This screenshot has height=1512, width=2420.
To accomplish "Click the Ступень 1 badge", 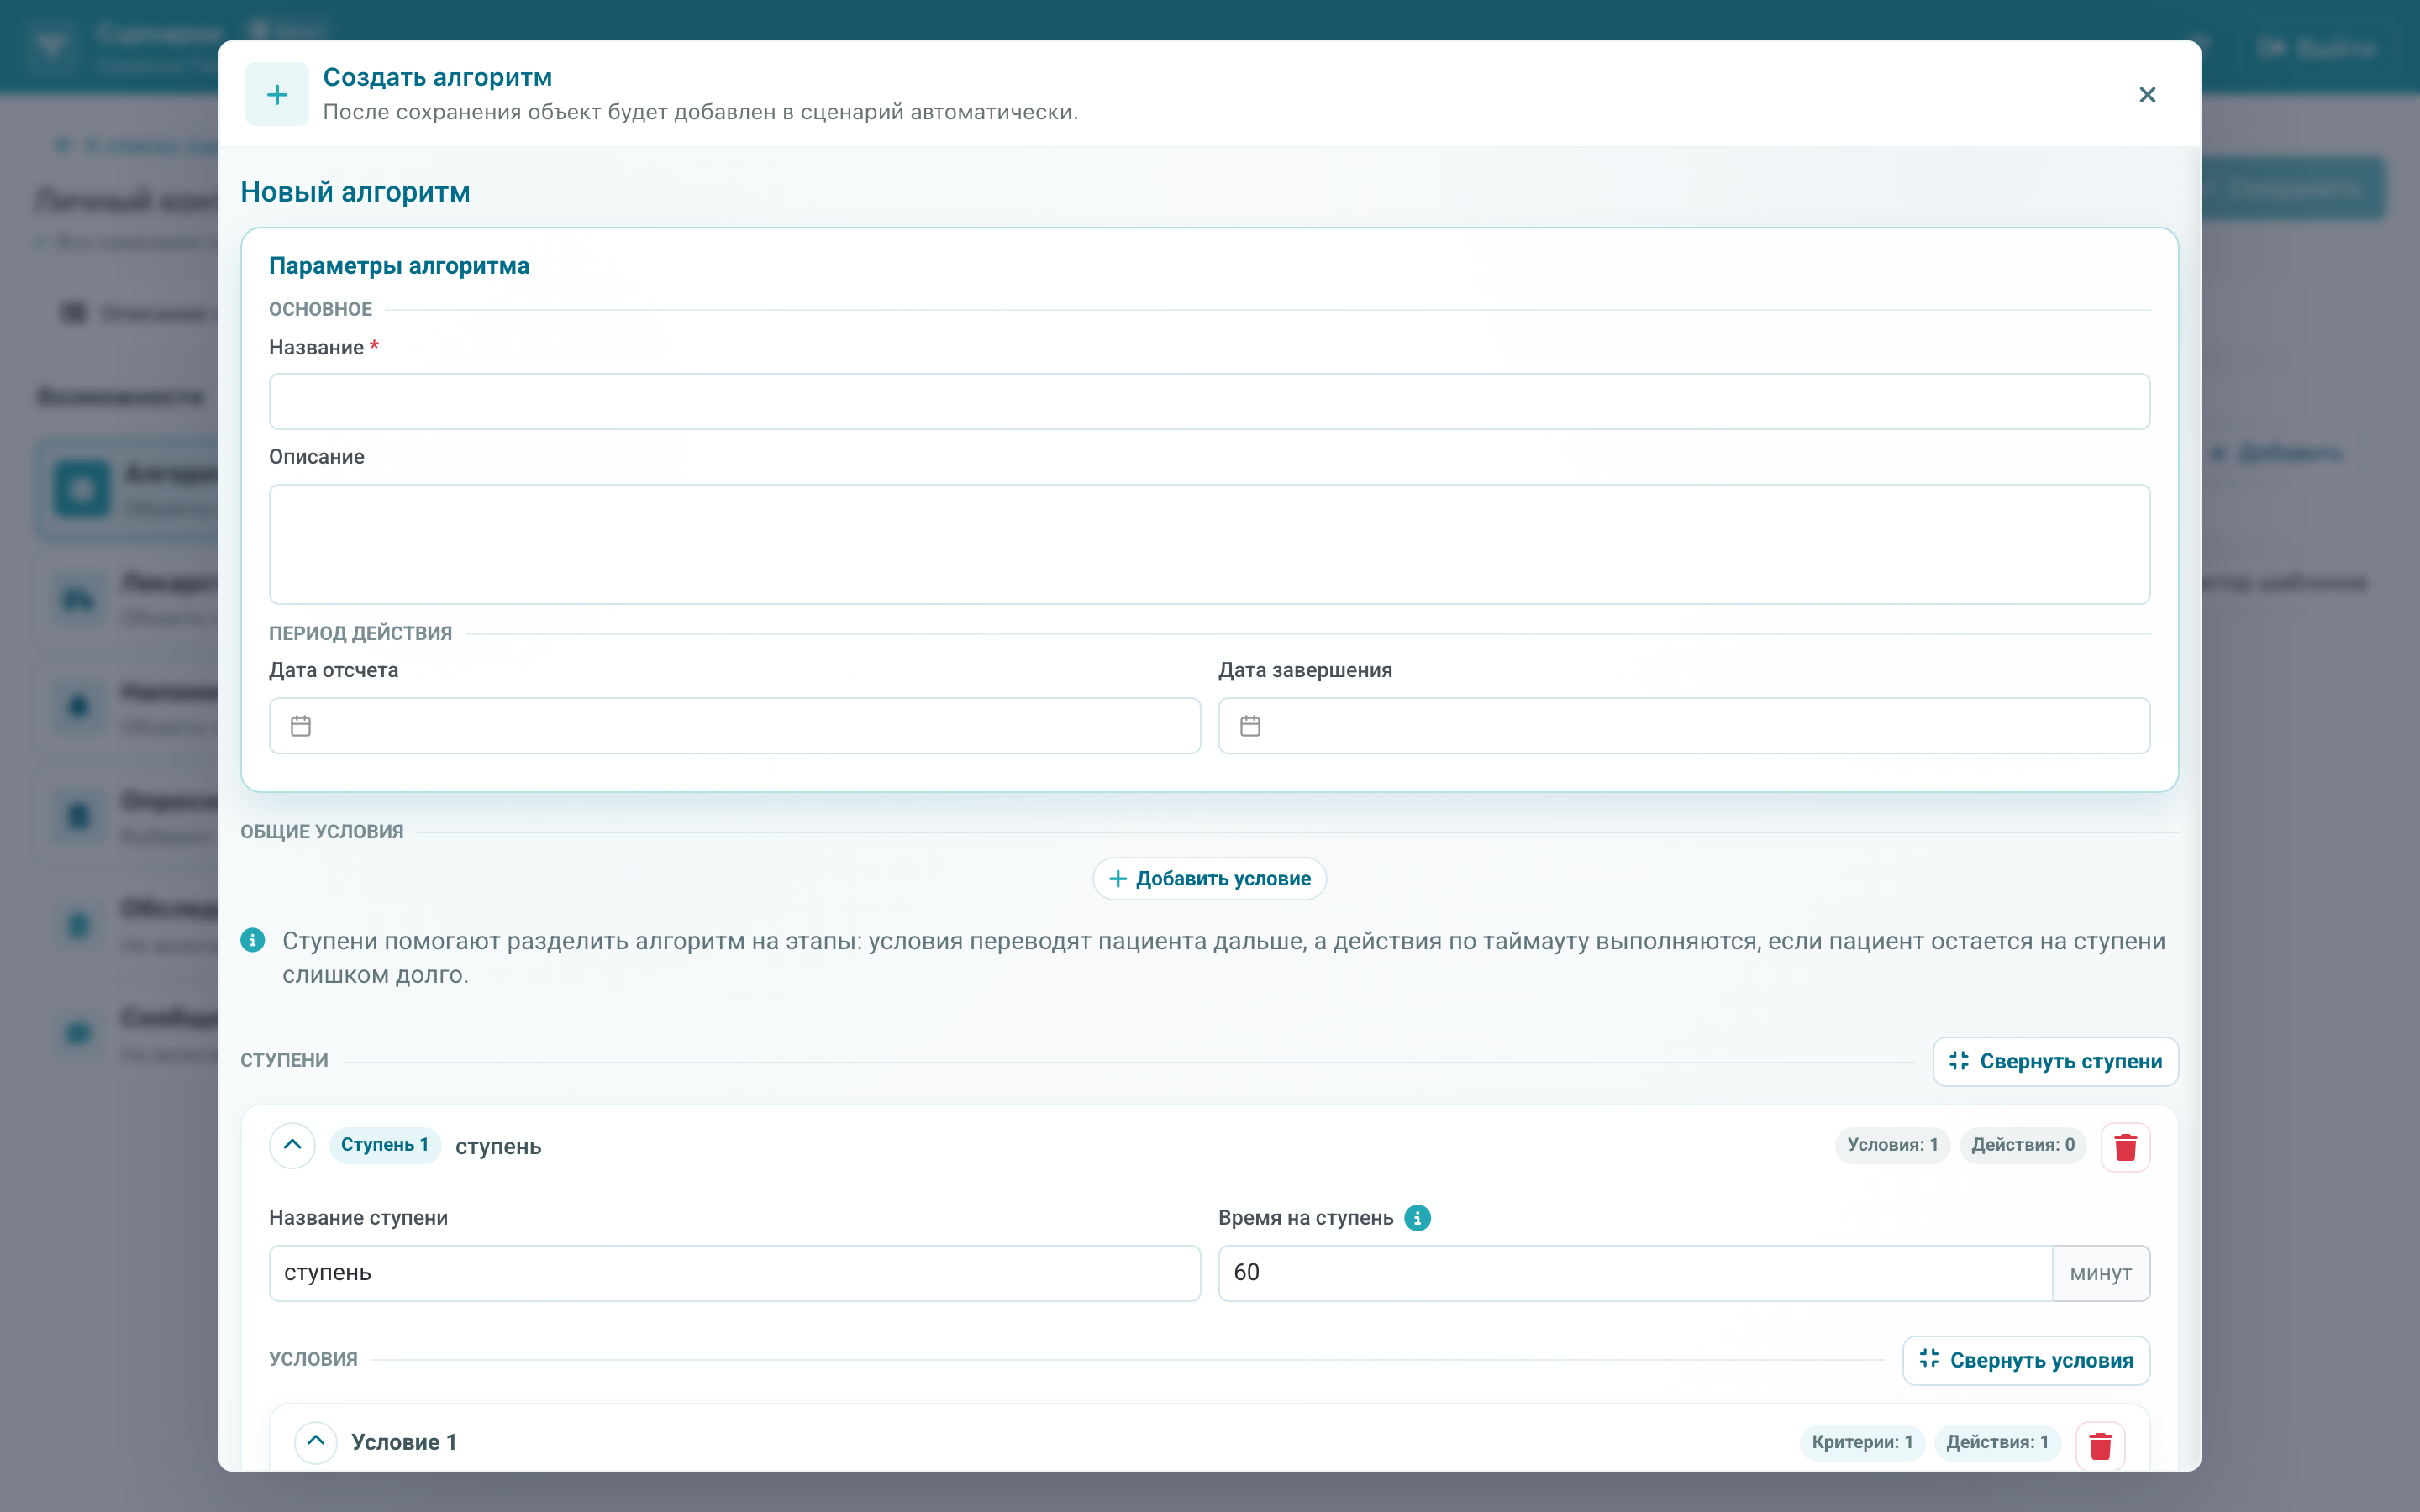I will pos(385,1145).
